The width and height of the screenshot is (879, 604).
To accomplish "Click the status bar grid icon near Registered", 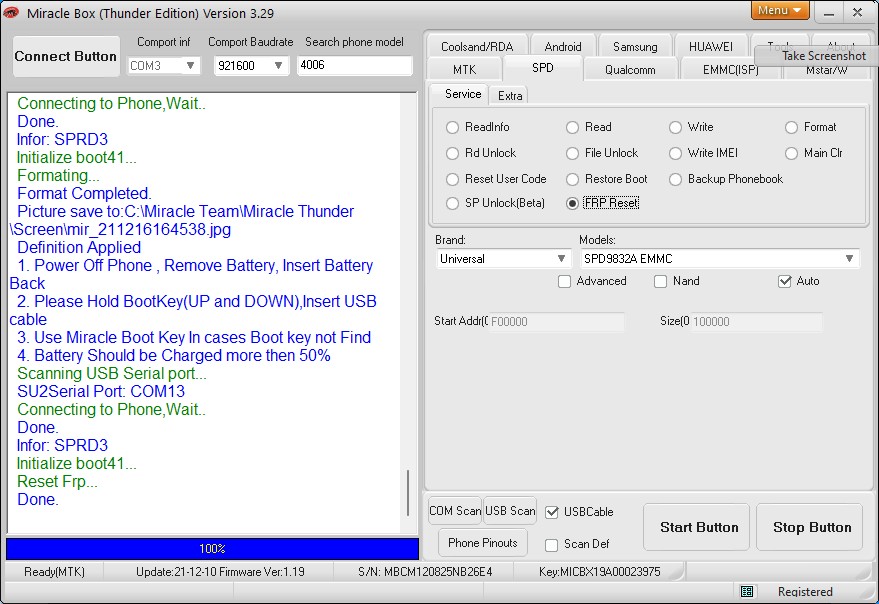I will tap(747, 591).
